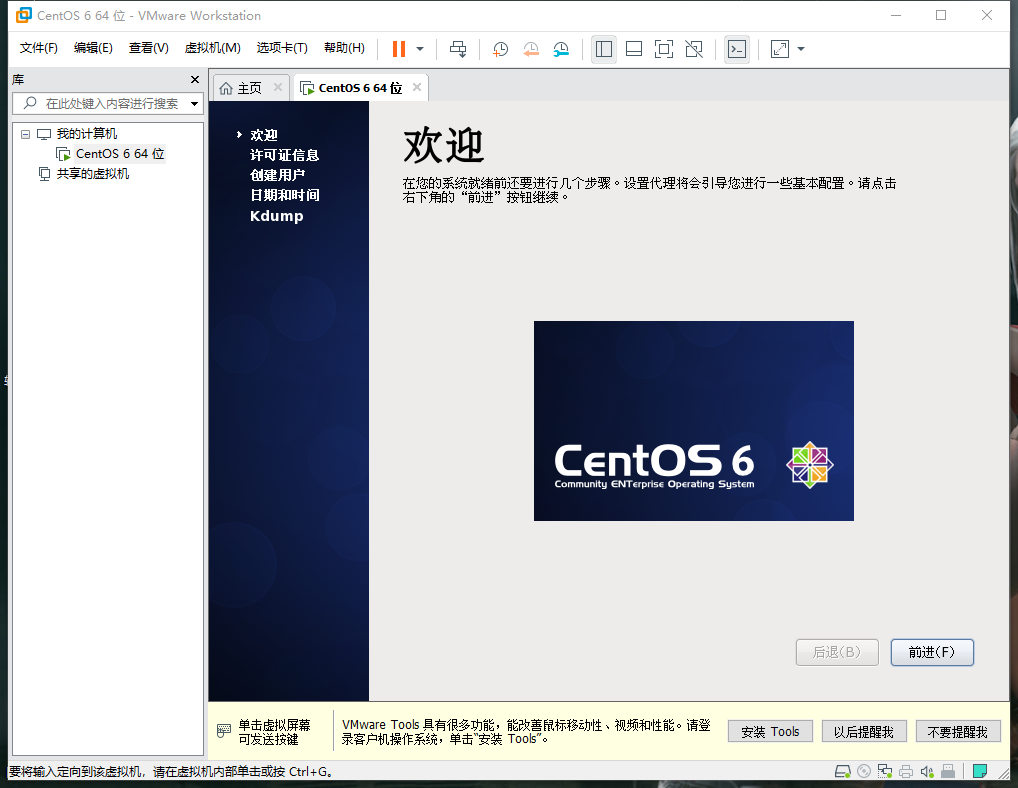The image size is (1018, 788).
Task: Open the library search filter dropdown arrow
Action: pyautogui.click(x=194, y=103)
